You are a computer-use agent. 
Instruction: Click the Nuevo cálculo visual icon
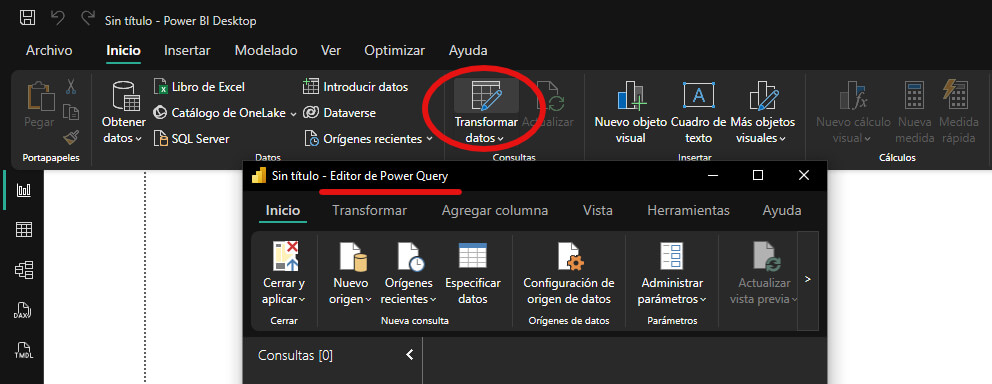coord(853,96)
